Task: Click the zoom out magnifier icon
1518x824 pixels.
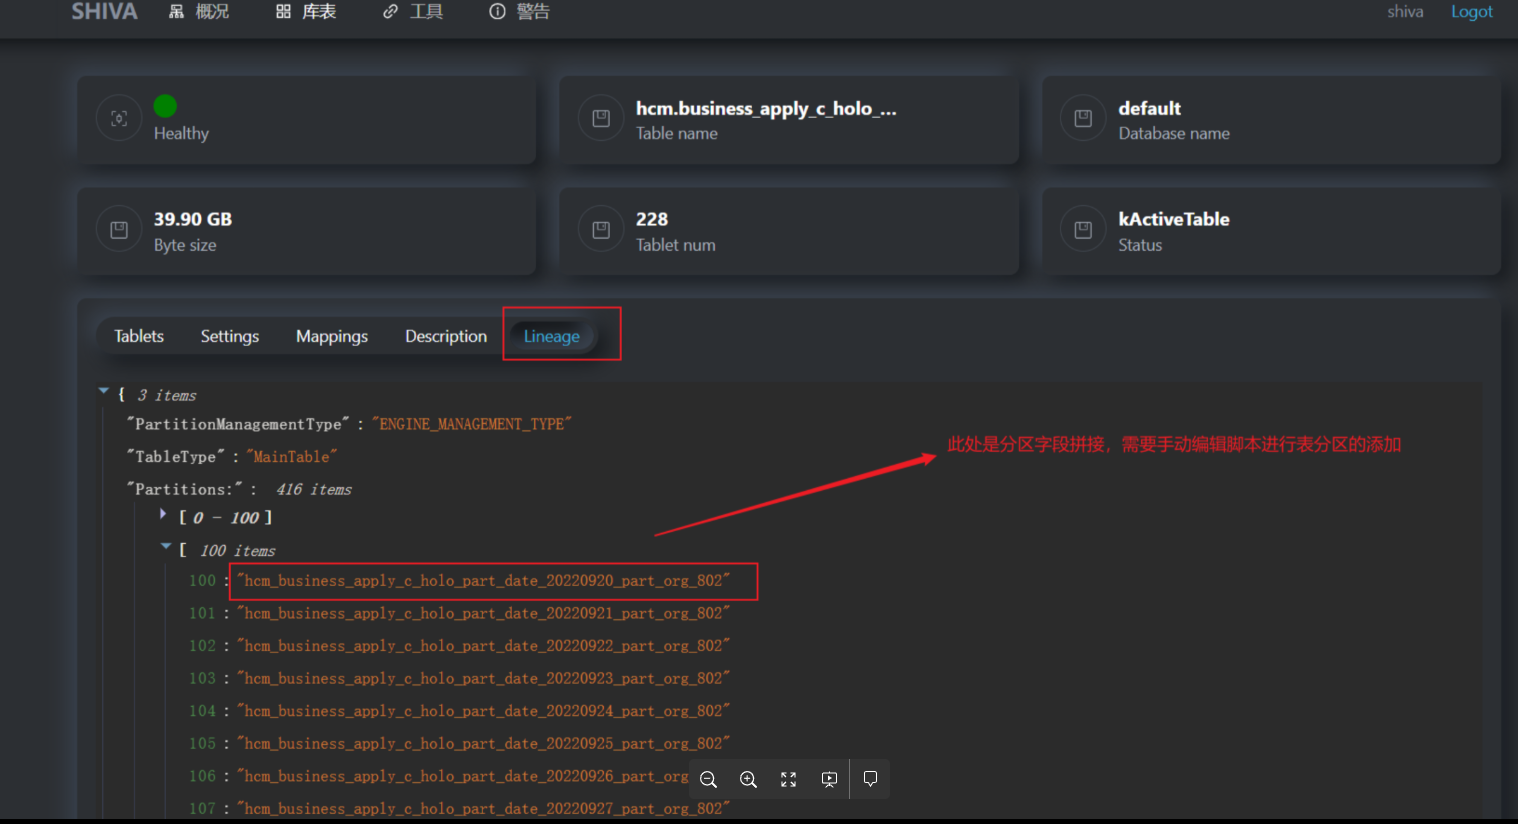Action: click(708, 779)
